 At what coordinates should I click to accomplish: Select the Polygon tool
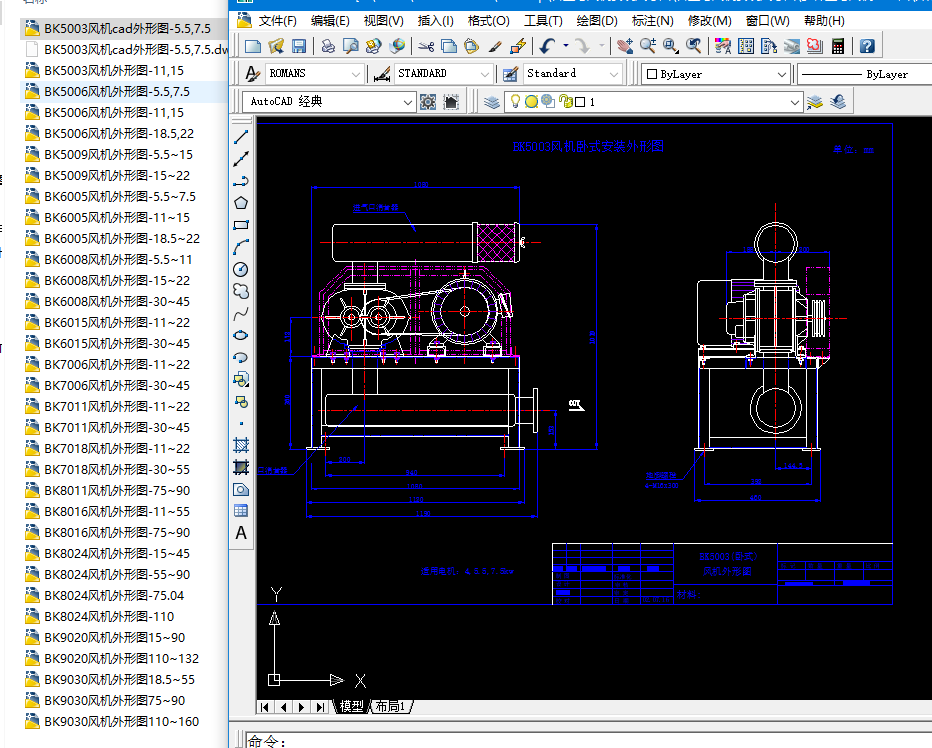click(x=241, y=203)
